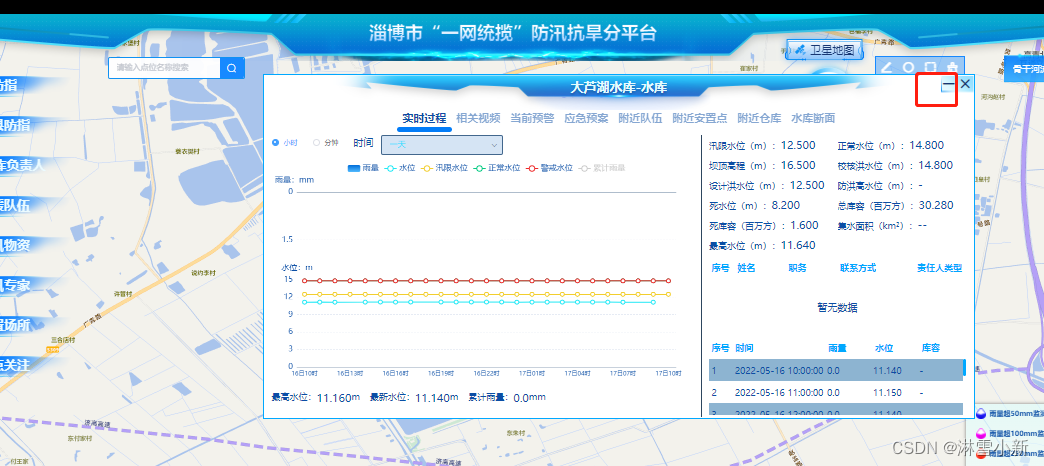The height and width of the screenshot is (466, 1044).
Task: Click the 库容 column header
Action: [x=930, y=348]
